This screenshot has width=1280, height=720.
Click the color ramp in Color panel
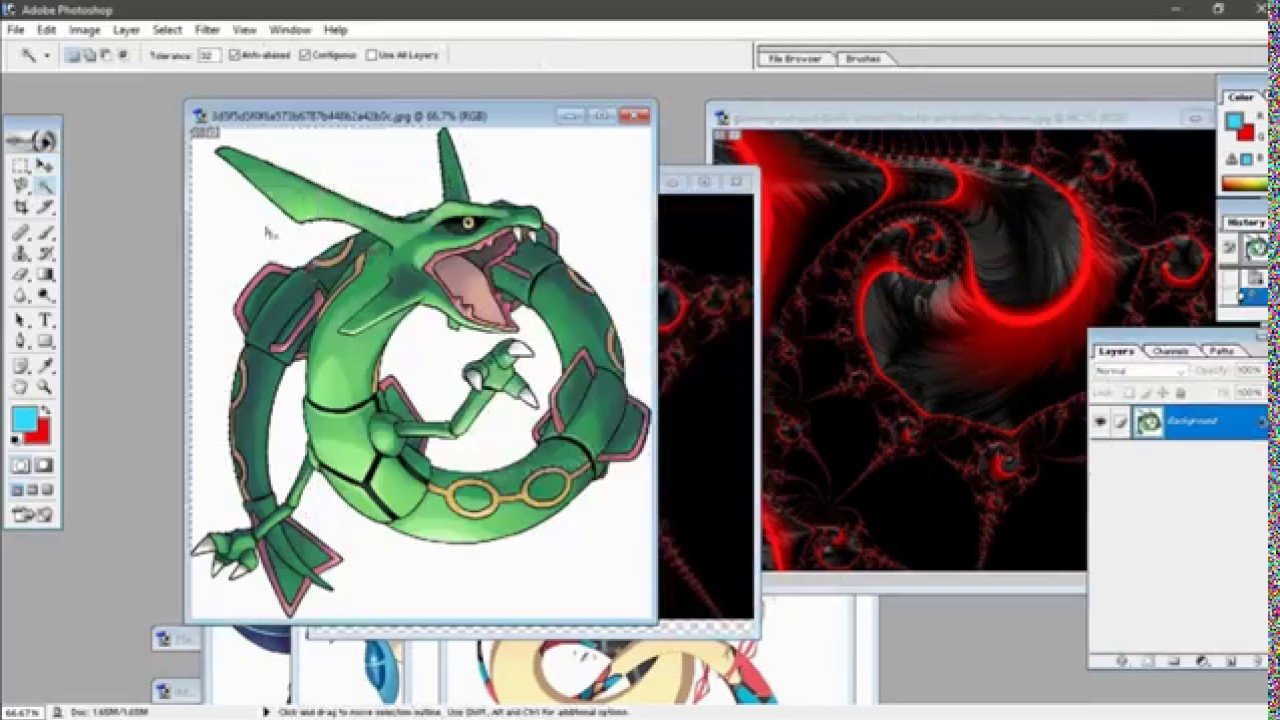tap(1245, 183)
